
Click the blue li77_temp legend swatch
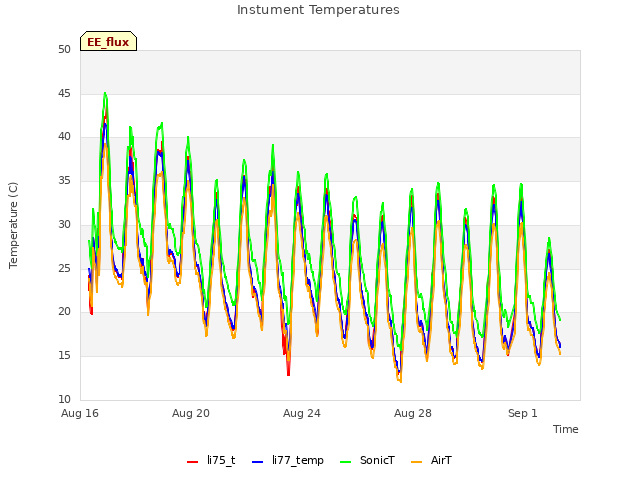pos(258,462)
